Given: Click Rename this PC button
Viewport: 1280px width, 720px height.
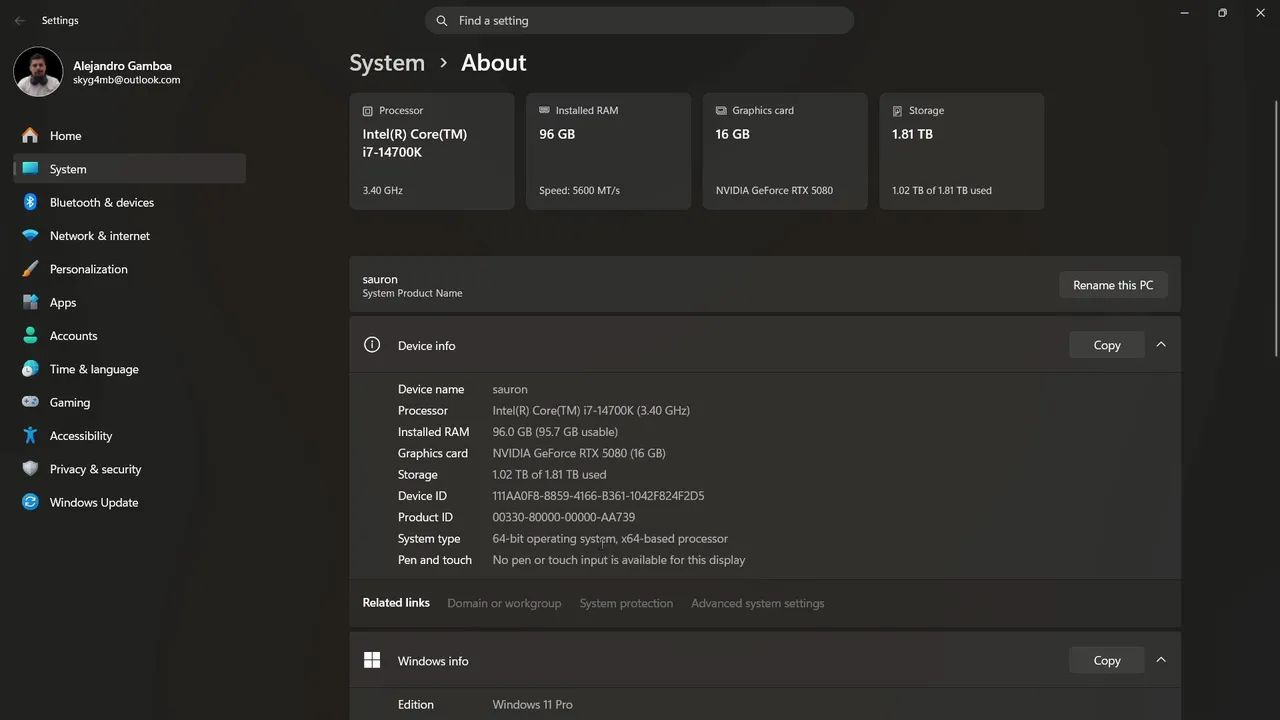Looking at the screenshot, I should pyautogui.click(x=1113, y=285).
